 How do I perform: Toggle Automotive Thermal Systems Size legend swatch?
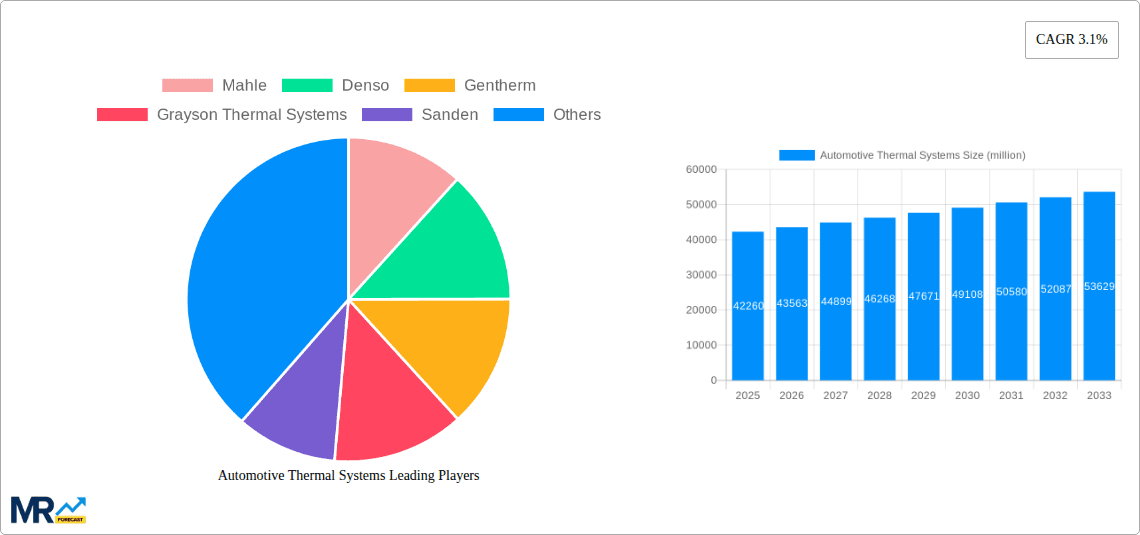[x=797, y=155]
